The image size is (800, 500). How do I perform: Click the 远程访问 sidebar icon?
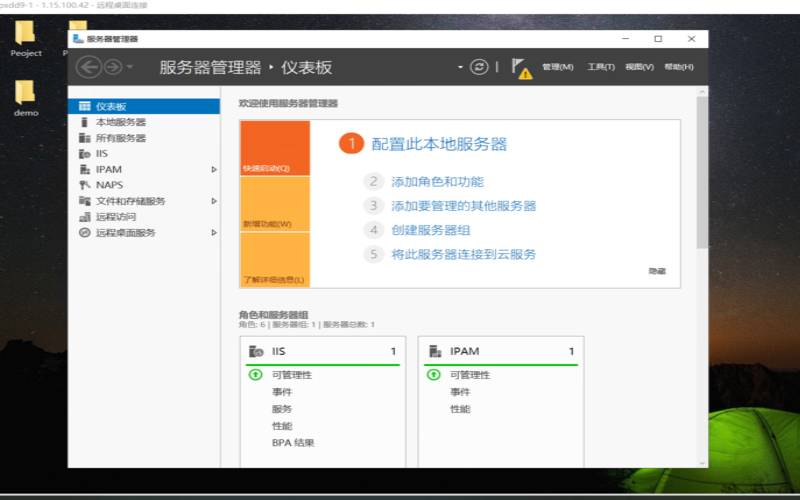(x=85, y=217)
